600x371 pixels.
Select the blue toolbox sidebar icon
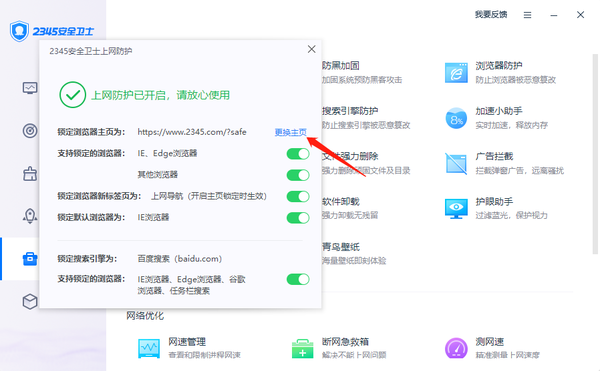tap(30, 259)
